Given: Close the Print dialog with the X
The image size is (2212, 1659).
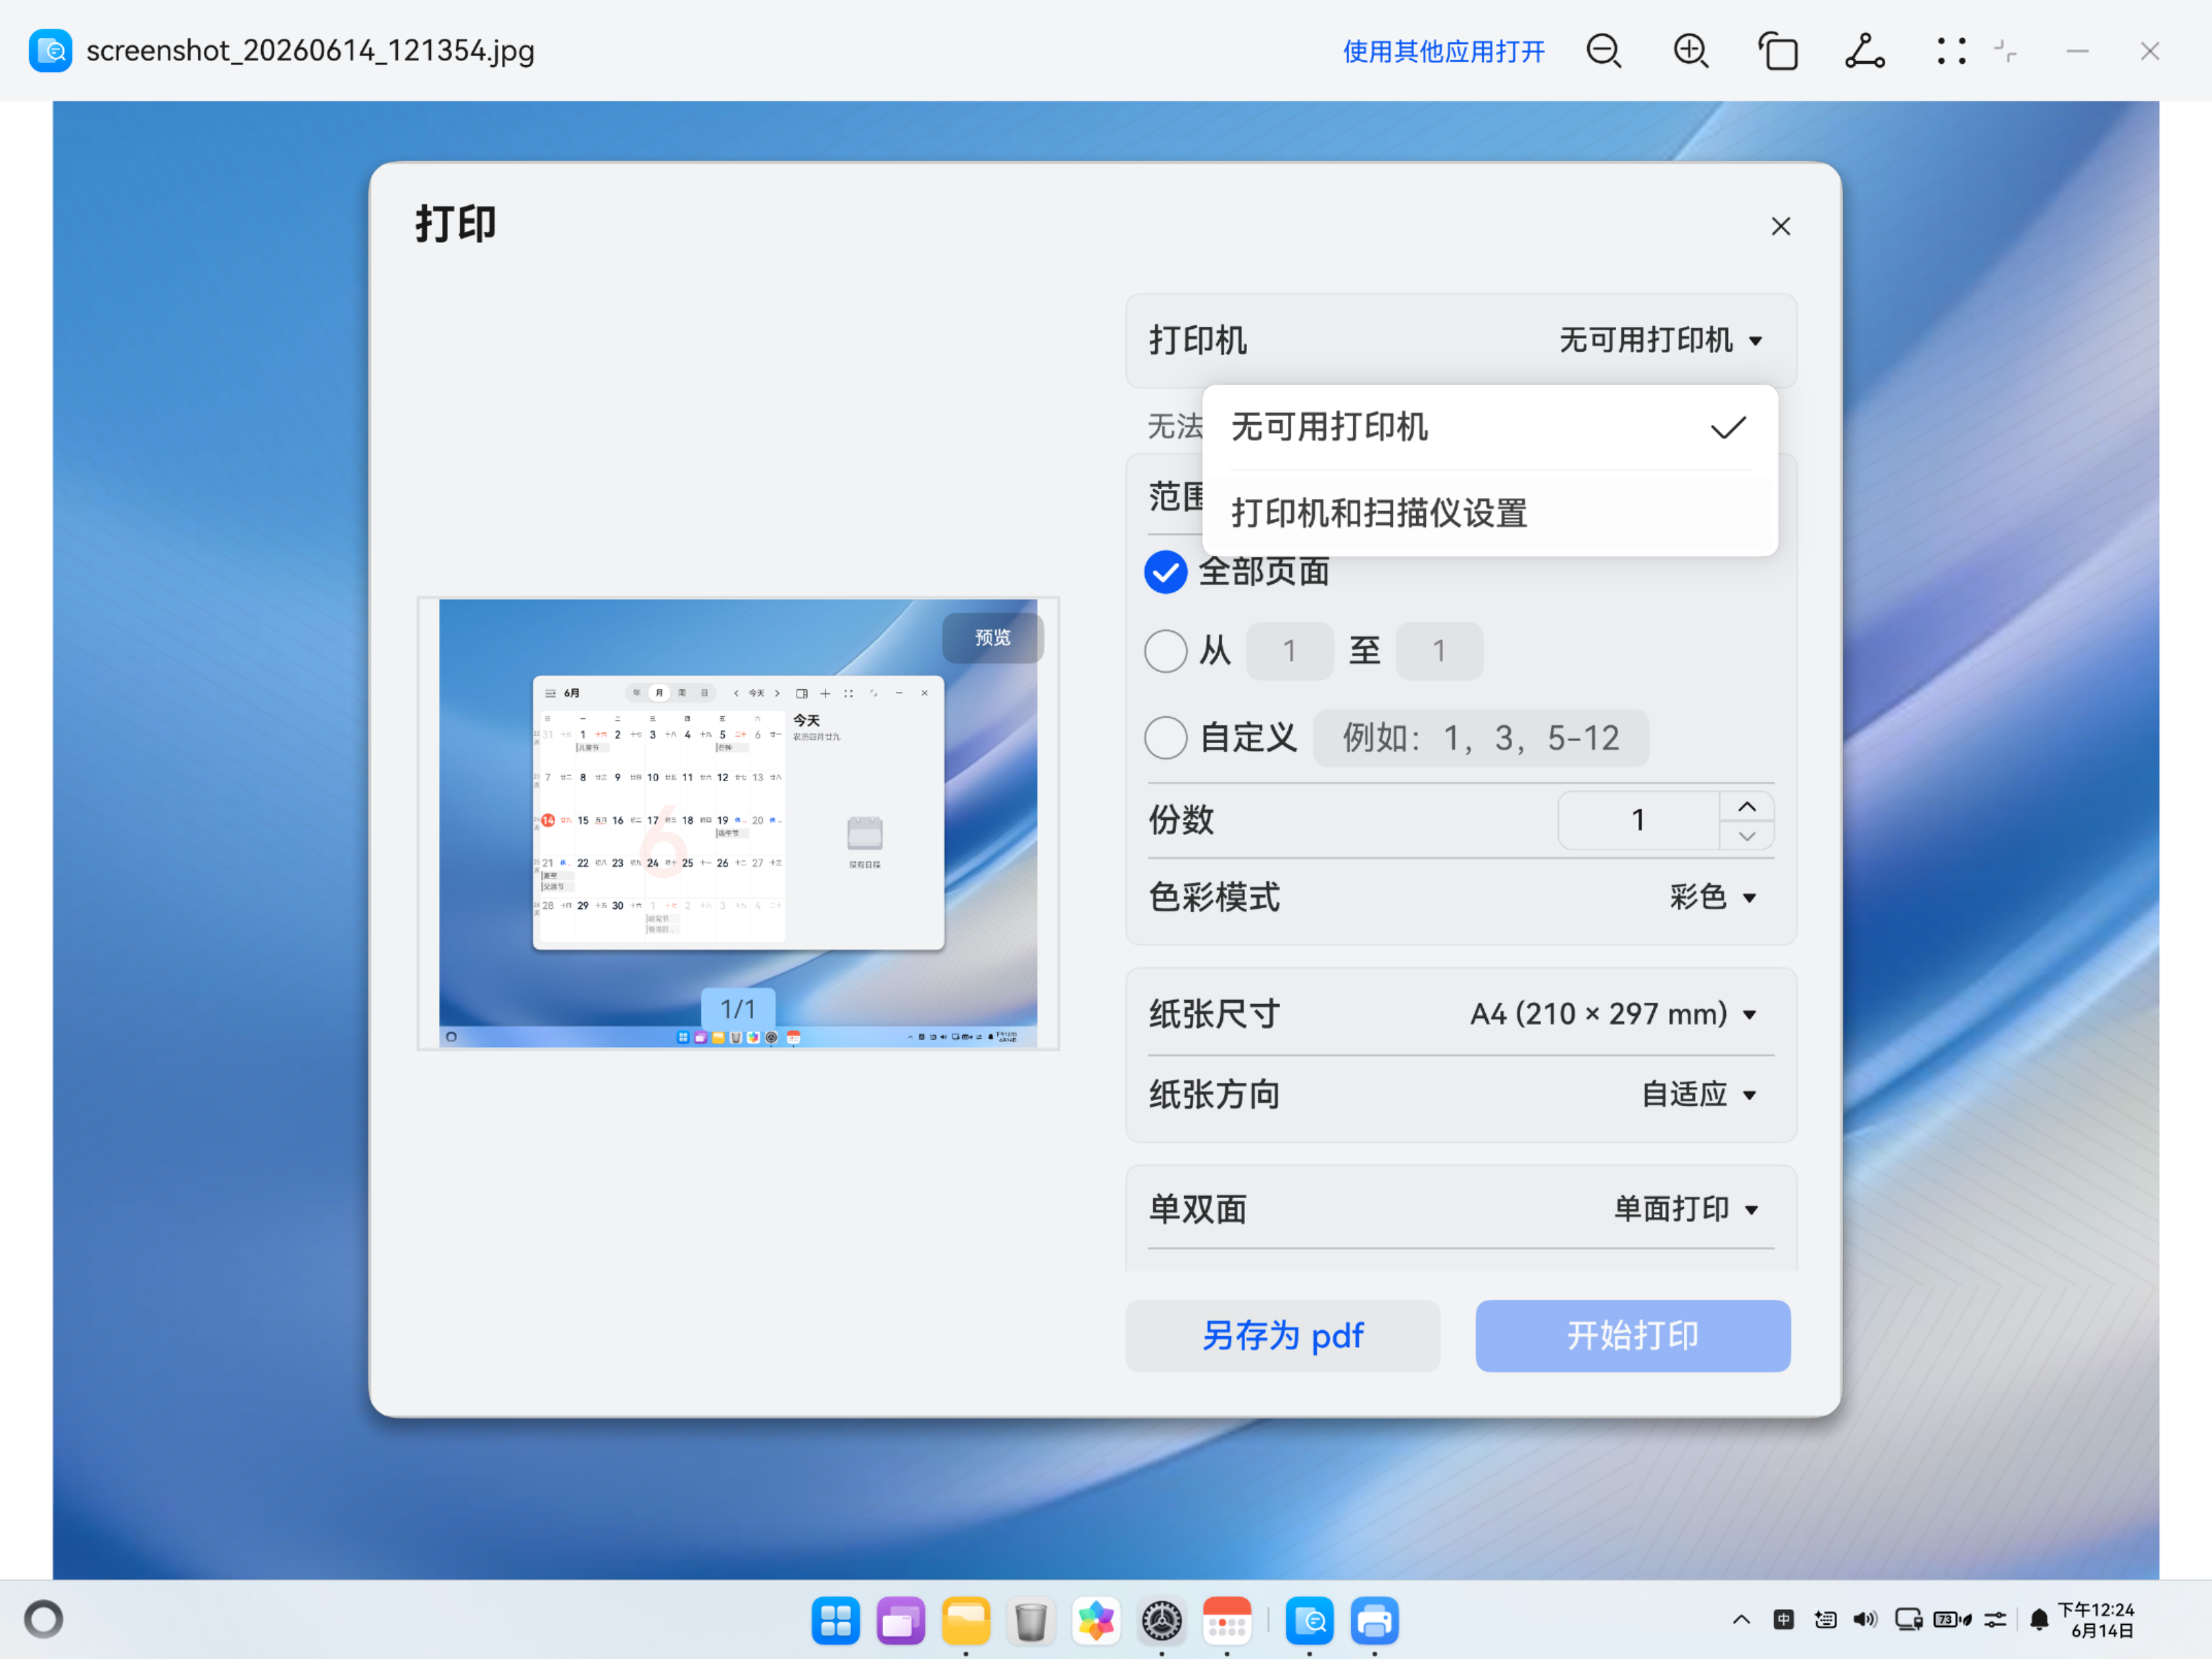Looking at the screenshot, I should coord(1781,227).
